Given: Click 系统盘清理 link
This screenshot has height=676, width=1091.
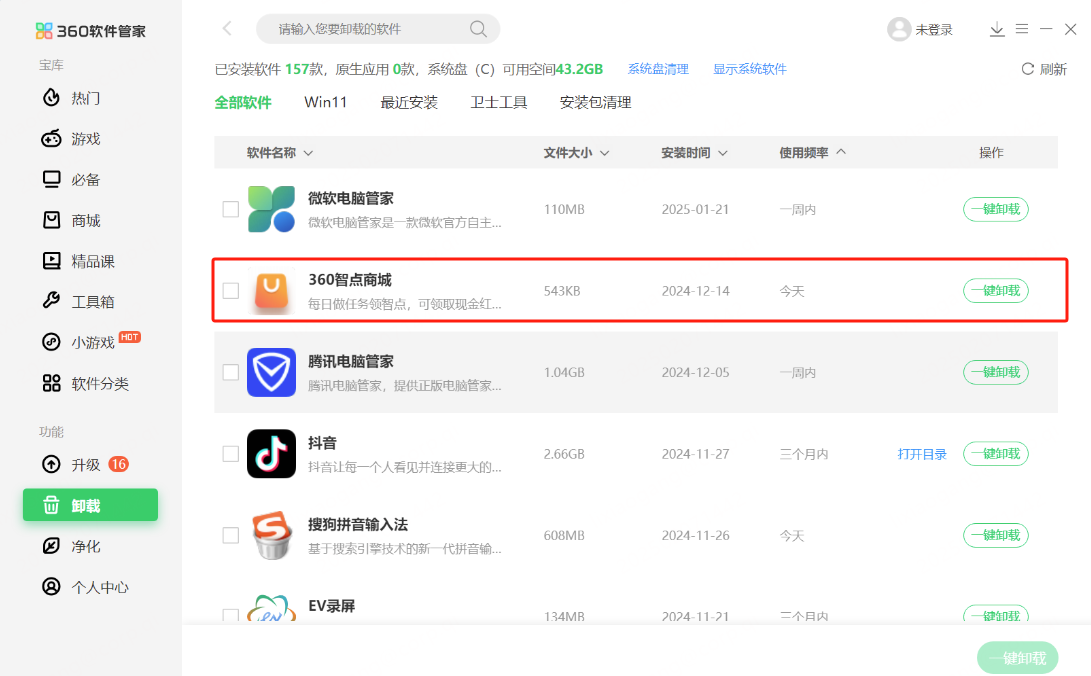Looking at the screenshot, I should tap(658, 69).
